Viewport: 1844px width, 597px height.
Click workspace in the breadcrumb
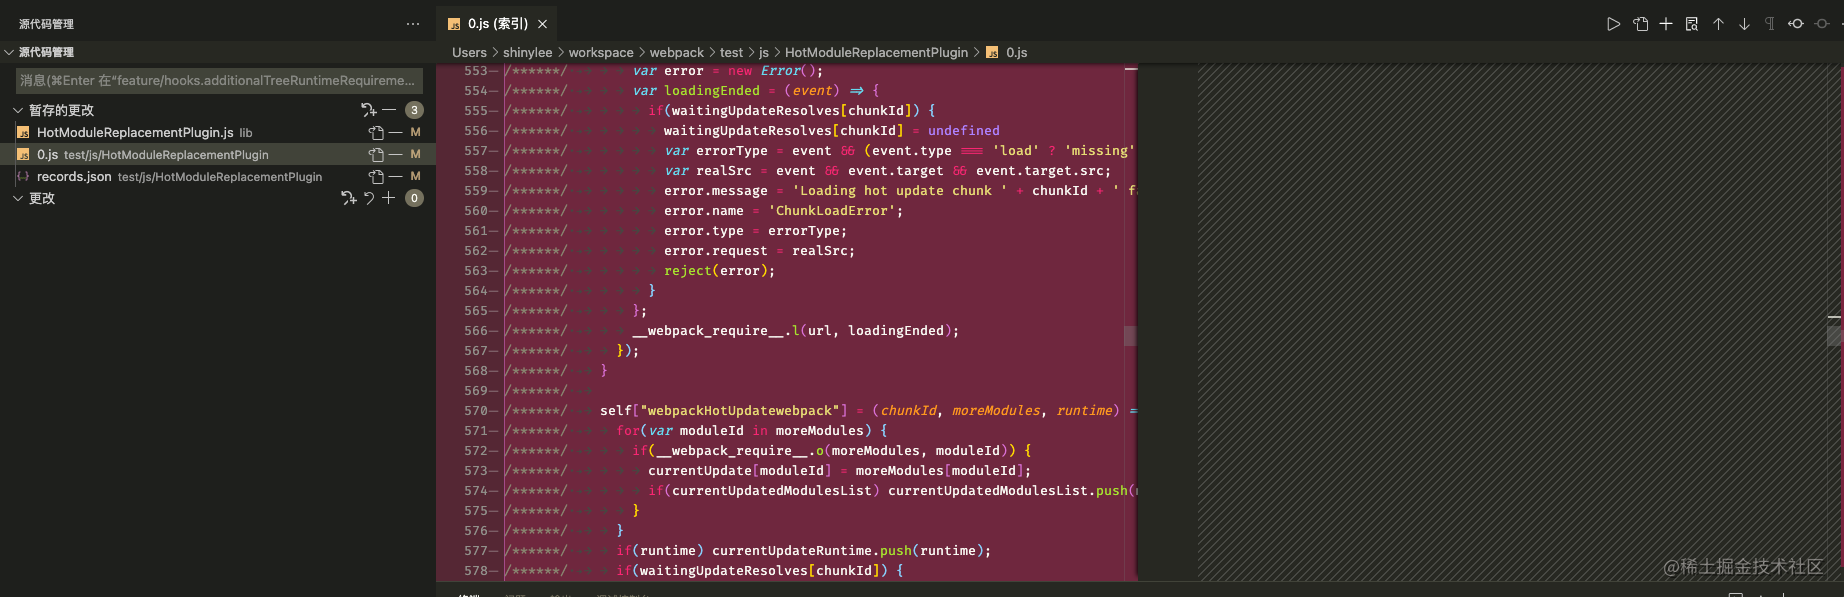(x=601, y=52)
